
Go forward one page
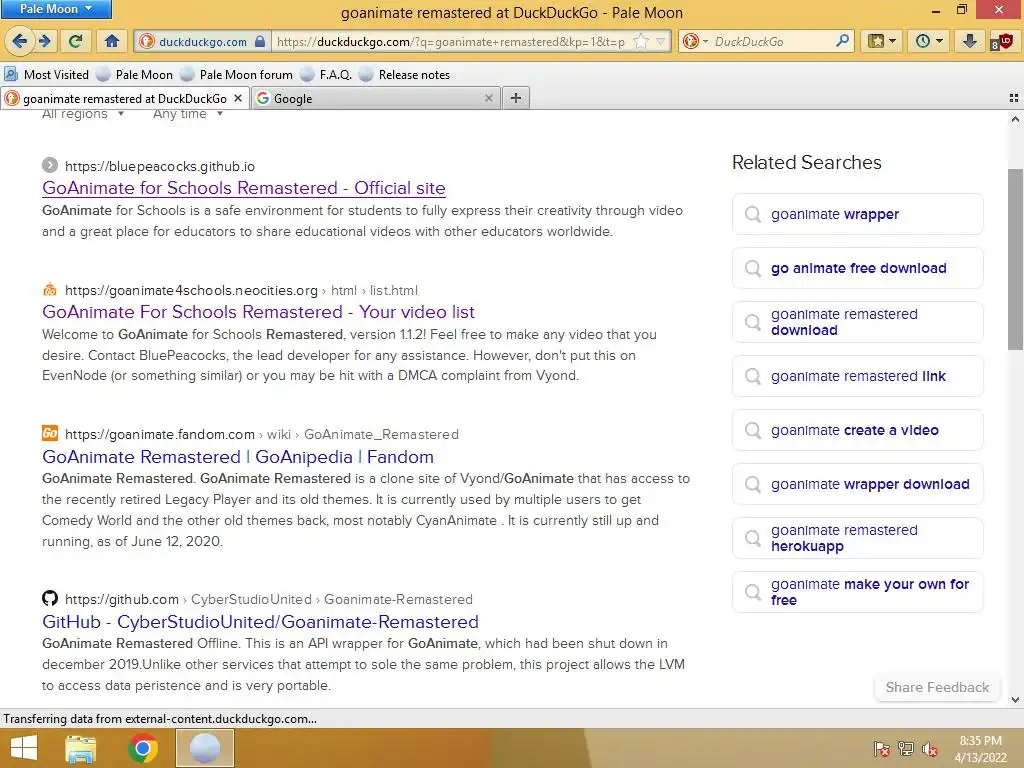[x=44, y=41]
